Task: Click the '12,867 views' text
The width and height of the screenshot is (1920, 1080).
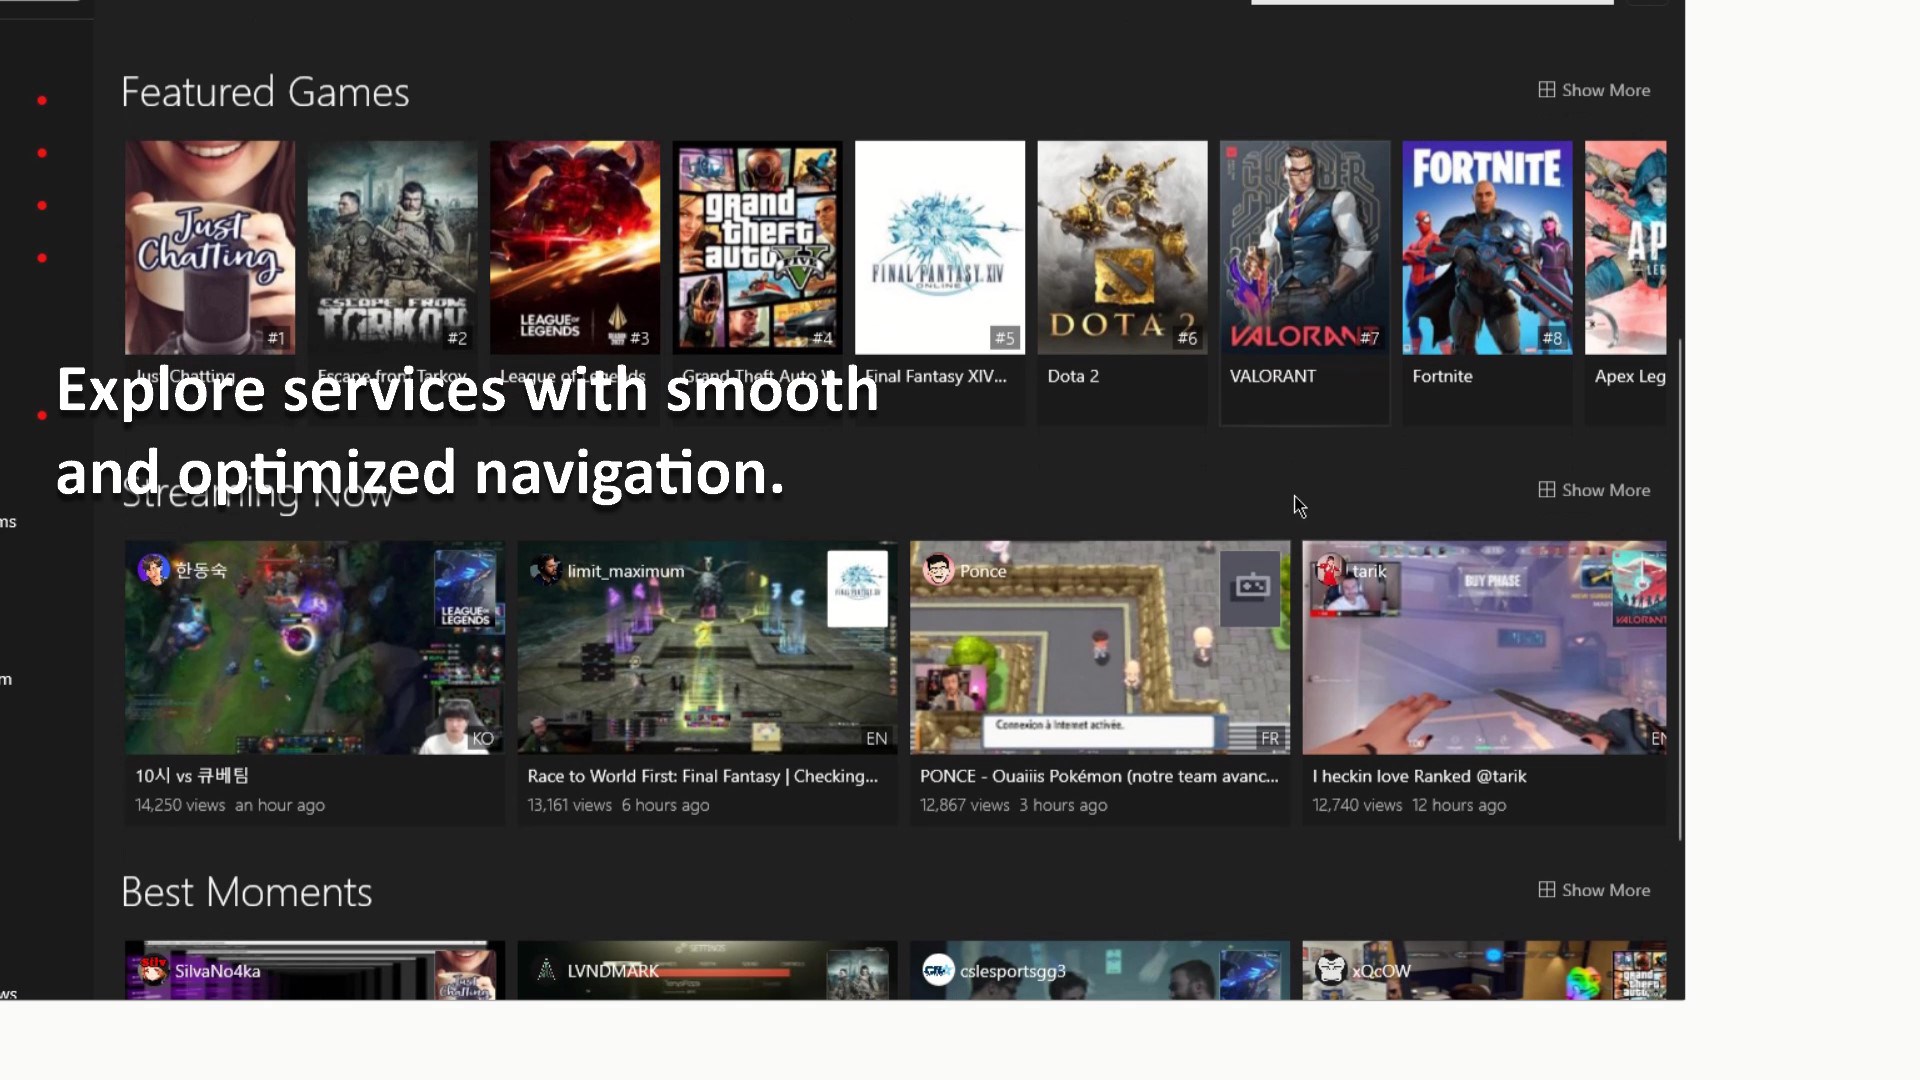Action: pyautogui.click(x=965, y=805)
